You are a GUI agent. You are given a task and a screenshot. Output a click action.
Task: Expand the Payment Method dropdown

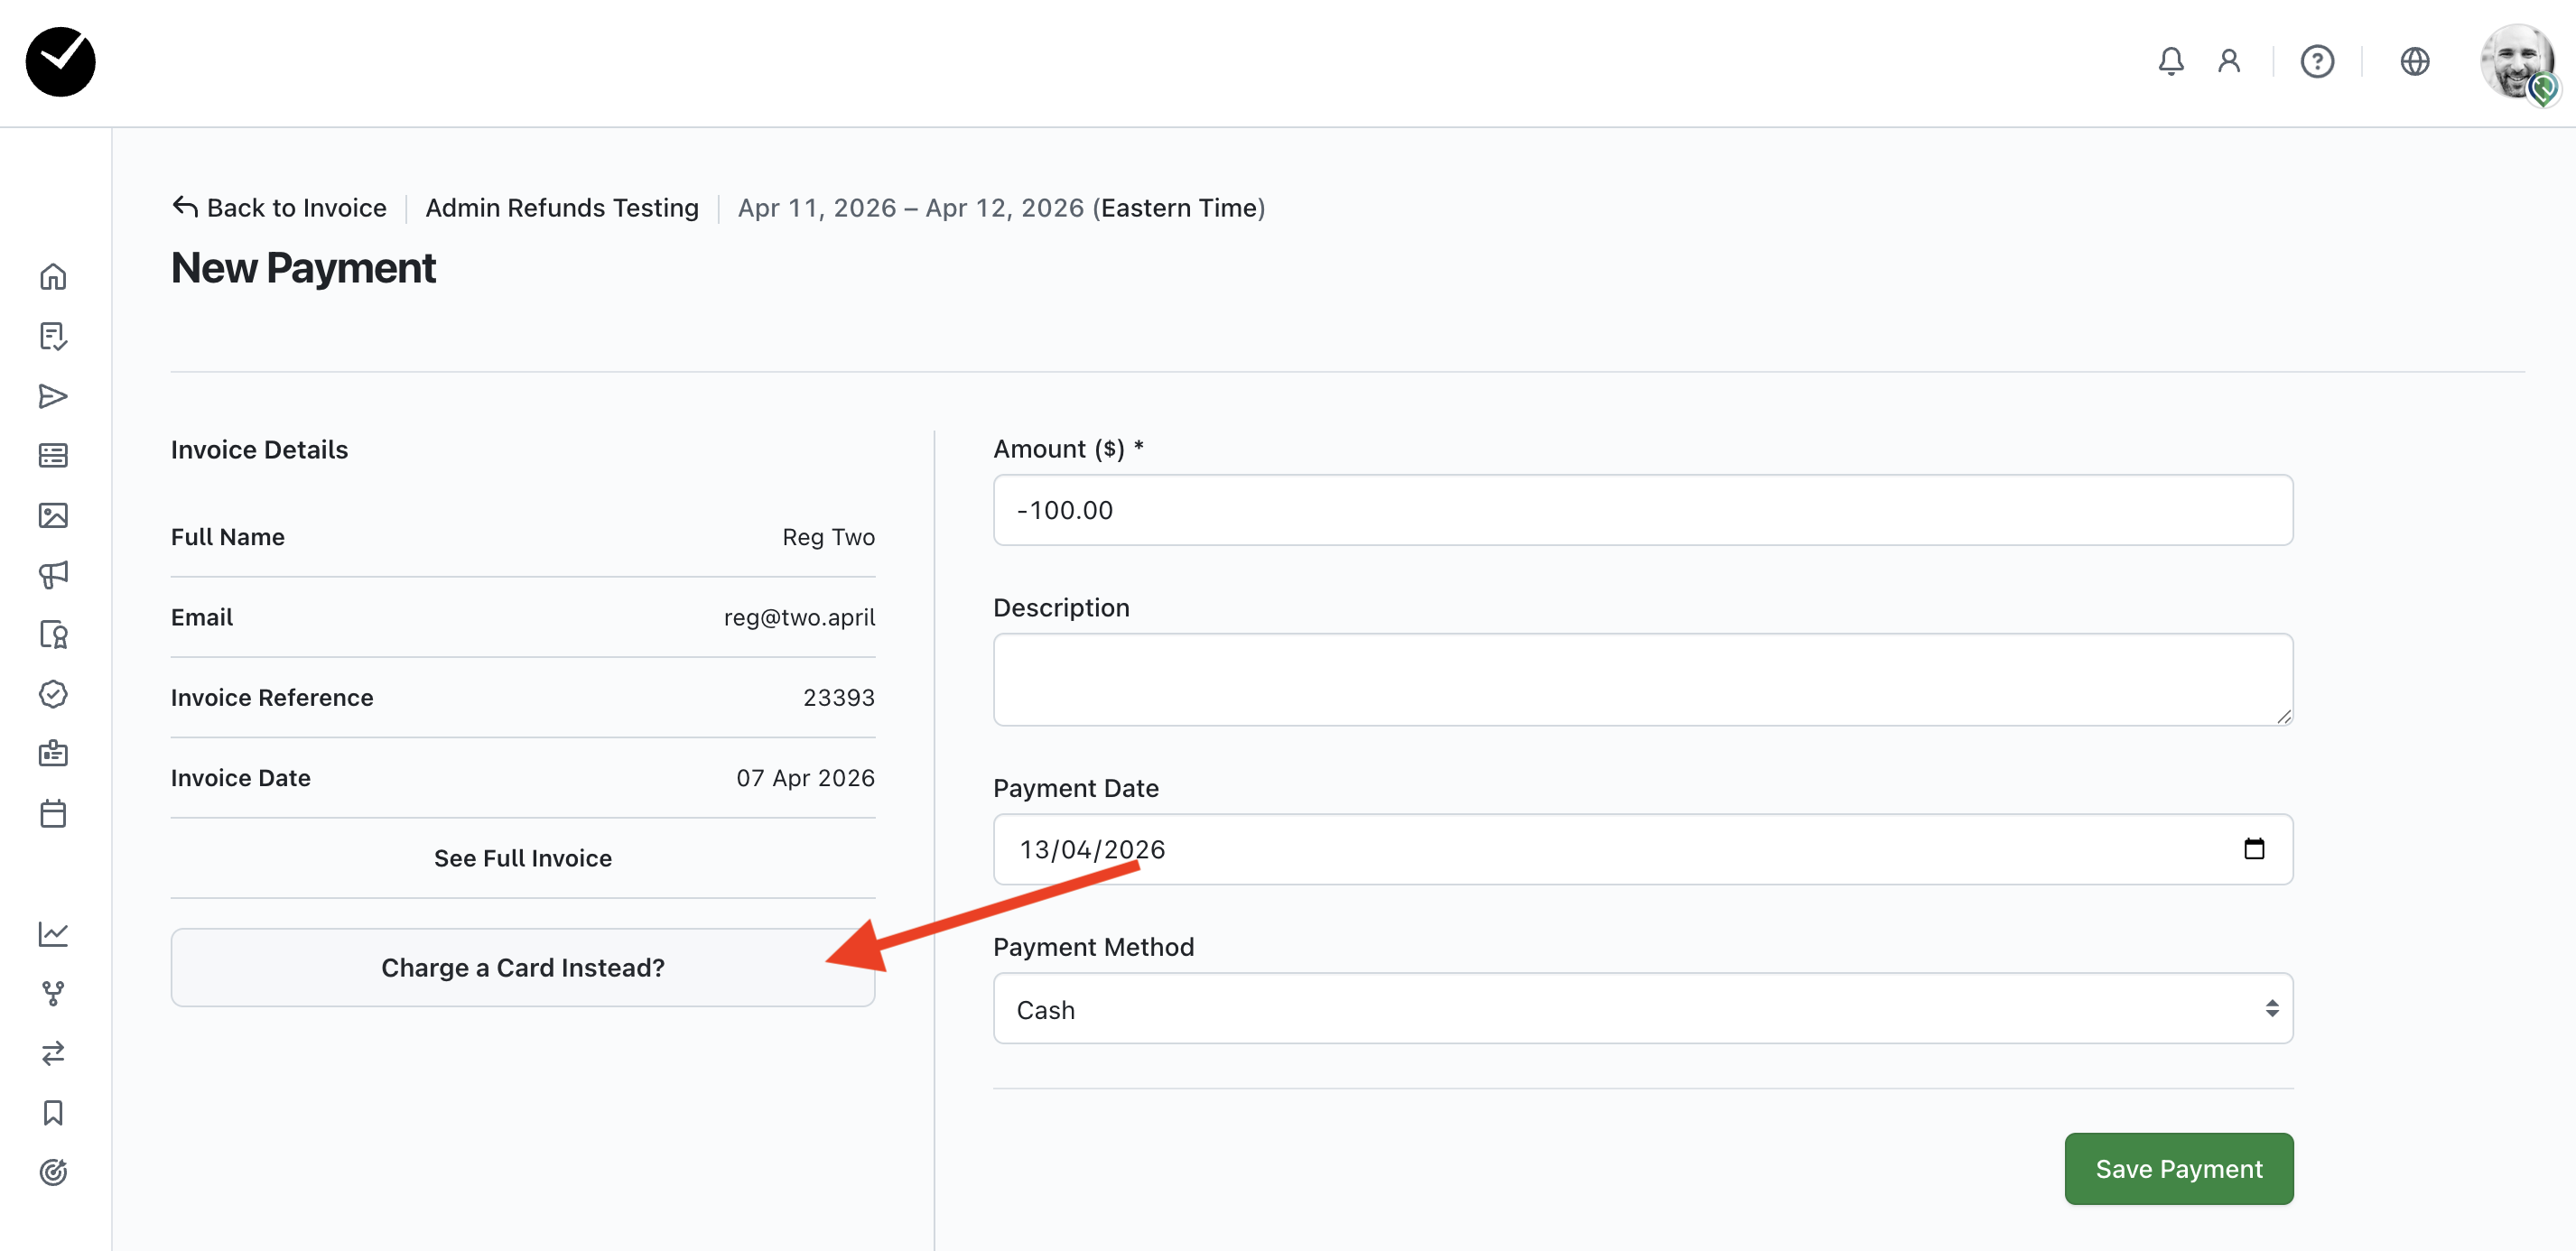pos(1642,1009)
